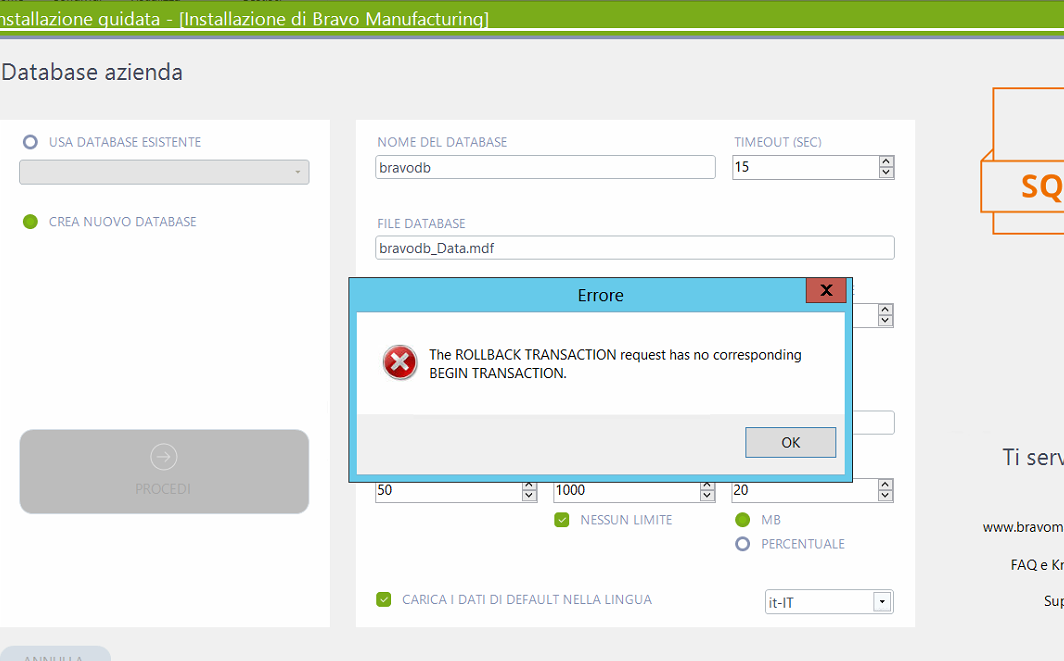Select the Usa database esistente radio button

point(30,142)
